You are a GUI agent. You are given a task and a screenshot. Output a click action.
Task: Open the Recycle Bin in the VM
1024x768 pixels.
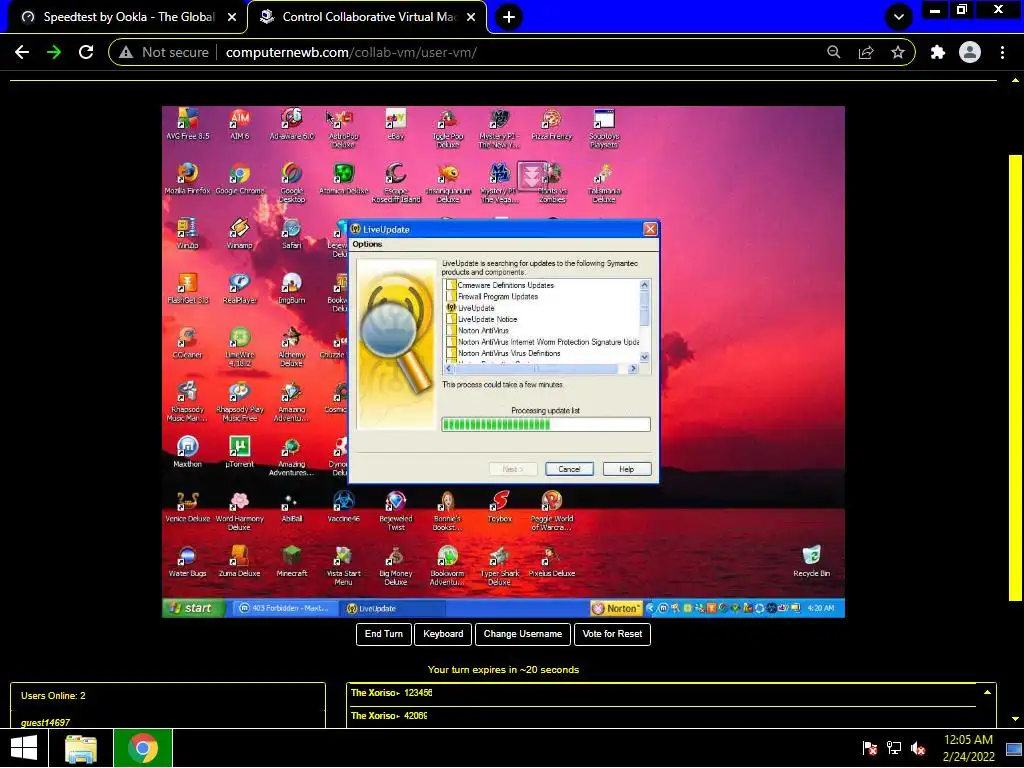click(811, 562)
